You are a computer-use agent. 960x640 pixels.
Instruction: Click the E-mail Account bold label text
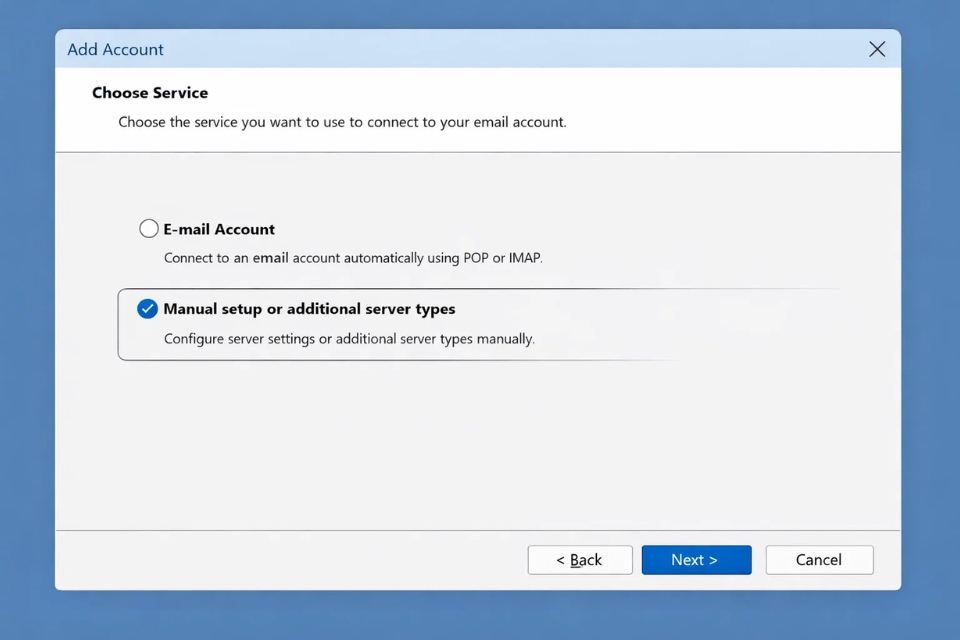(219, 229)
